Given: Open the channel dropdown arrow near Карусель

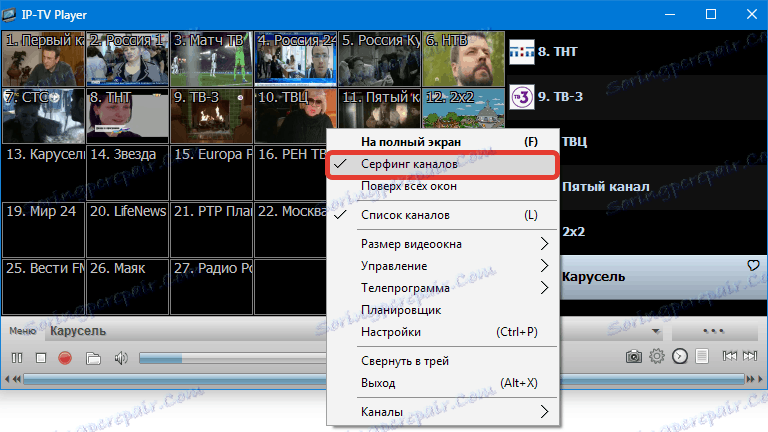Looking at the screenshot, I should click(655, 332).
